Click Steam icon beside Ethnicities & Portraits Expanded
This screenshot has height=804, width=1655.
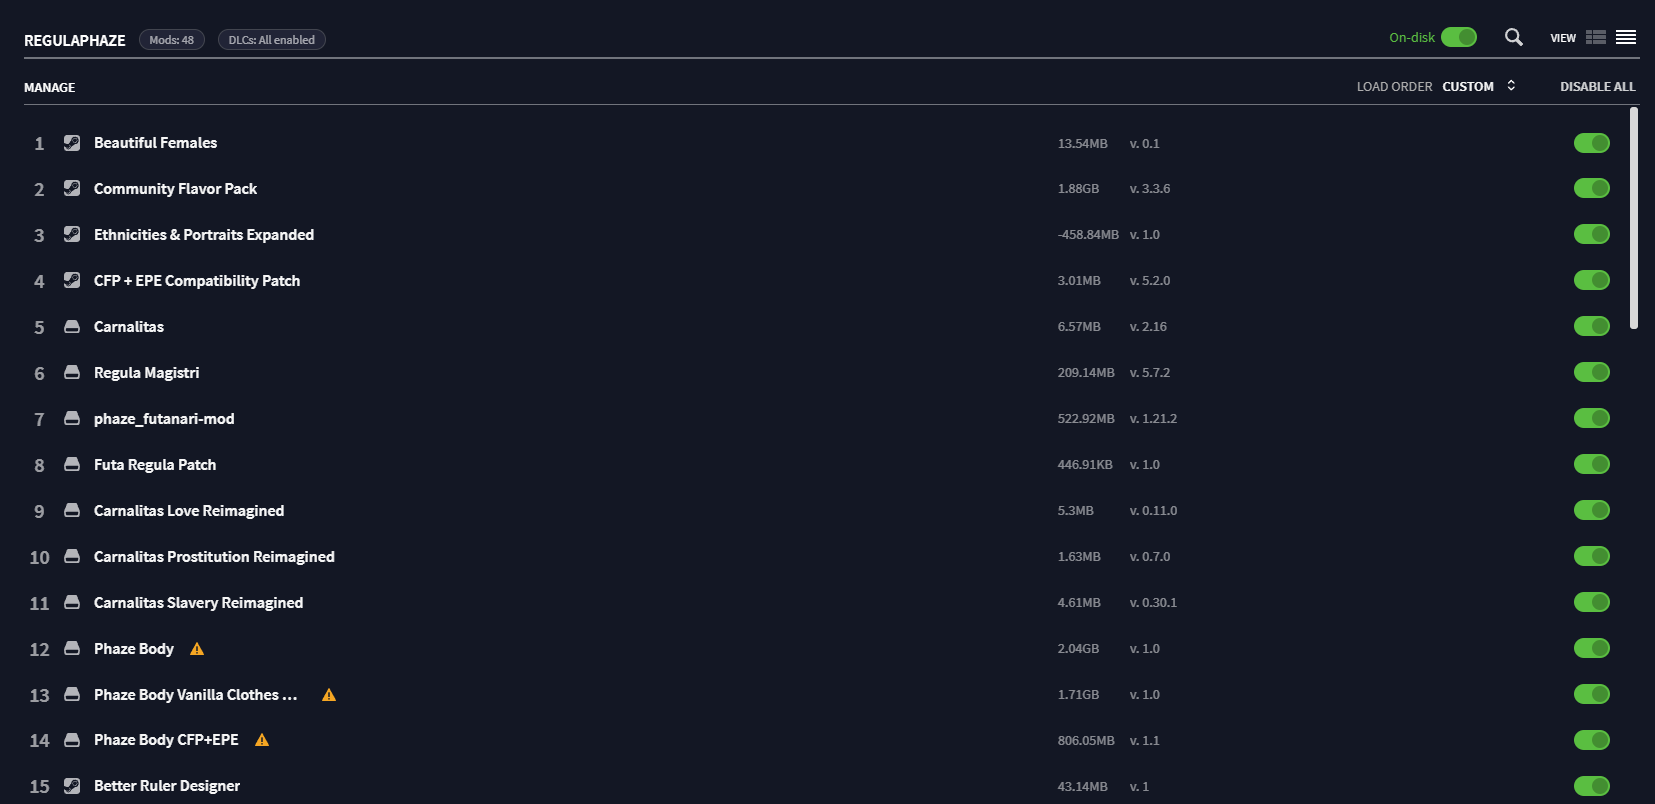tap(72, 234)
